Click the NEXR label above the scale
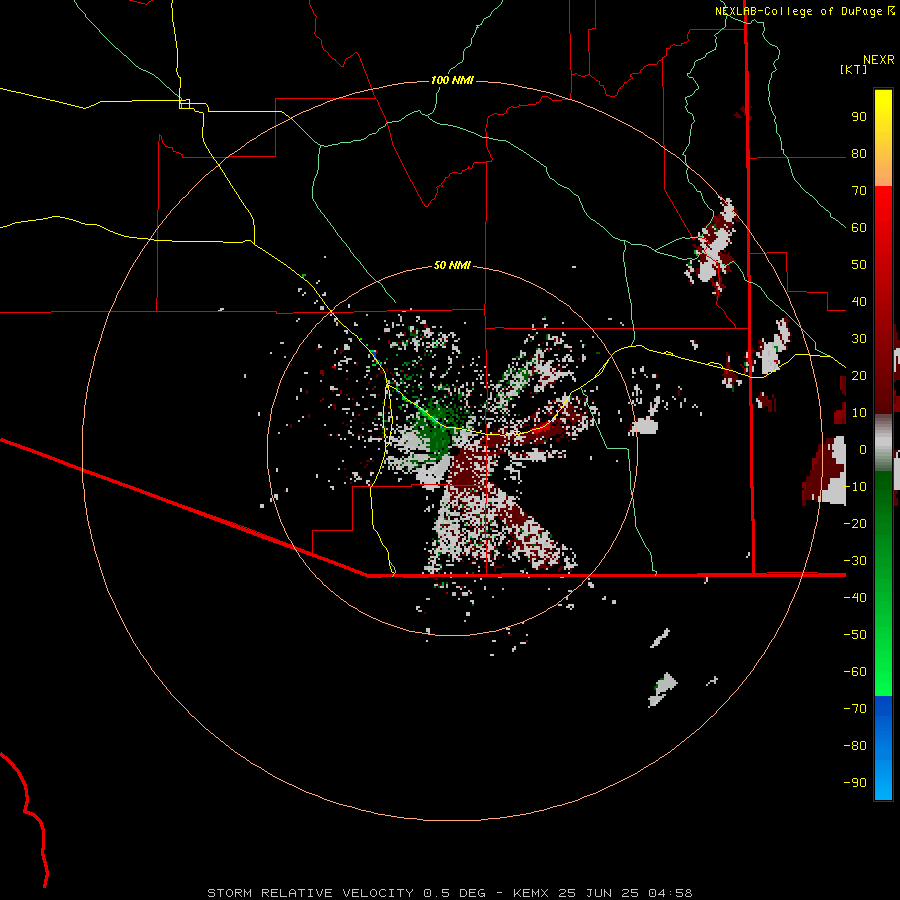This screenshot has height=900, width=900. coord(878,60)
